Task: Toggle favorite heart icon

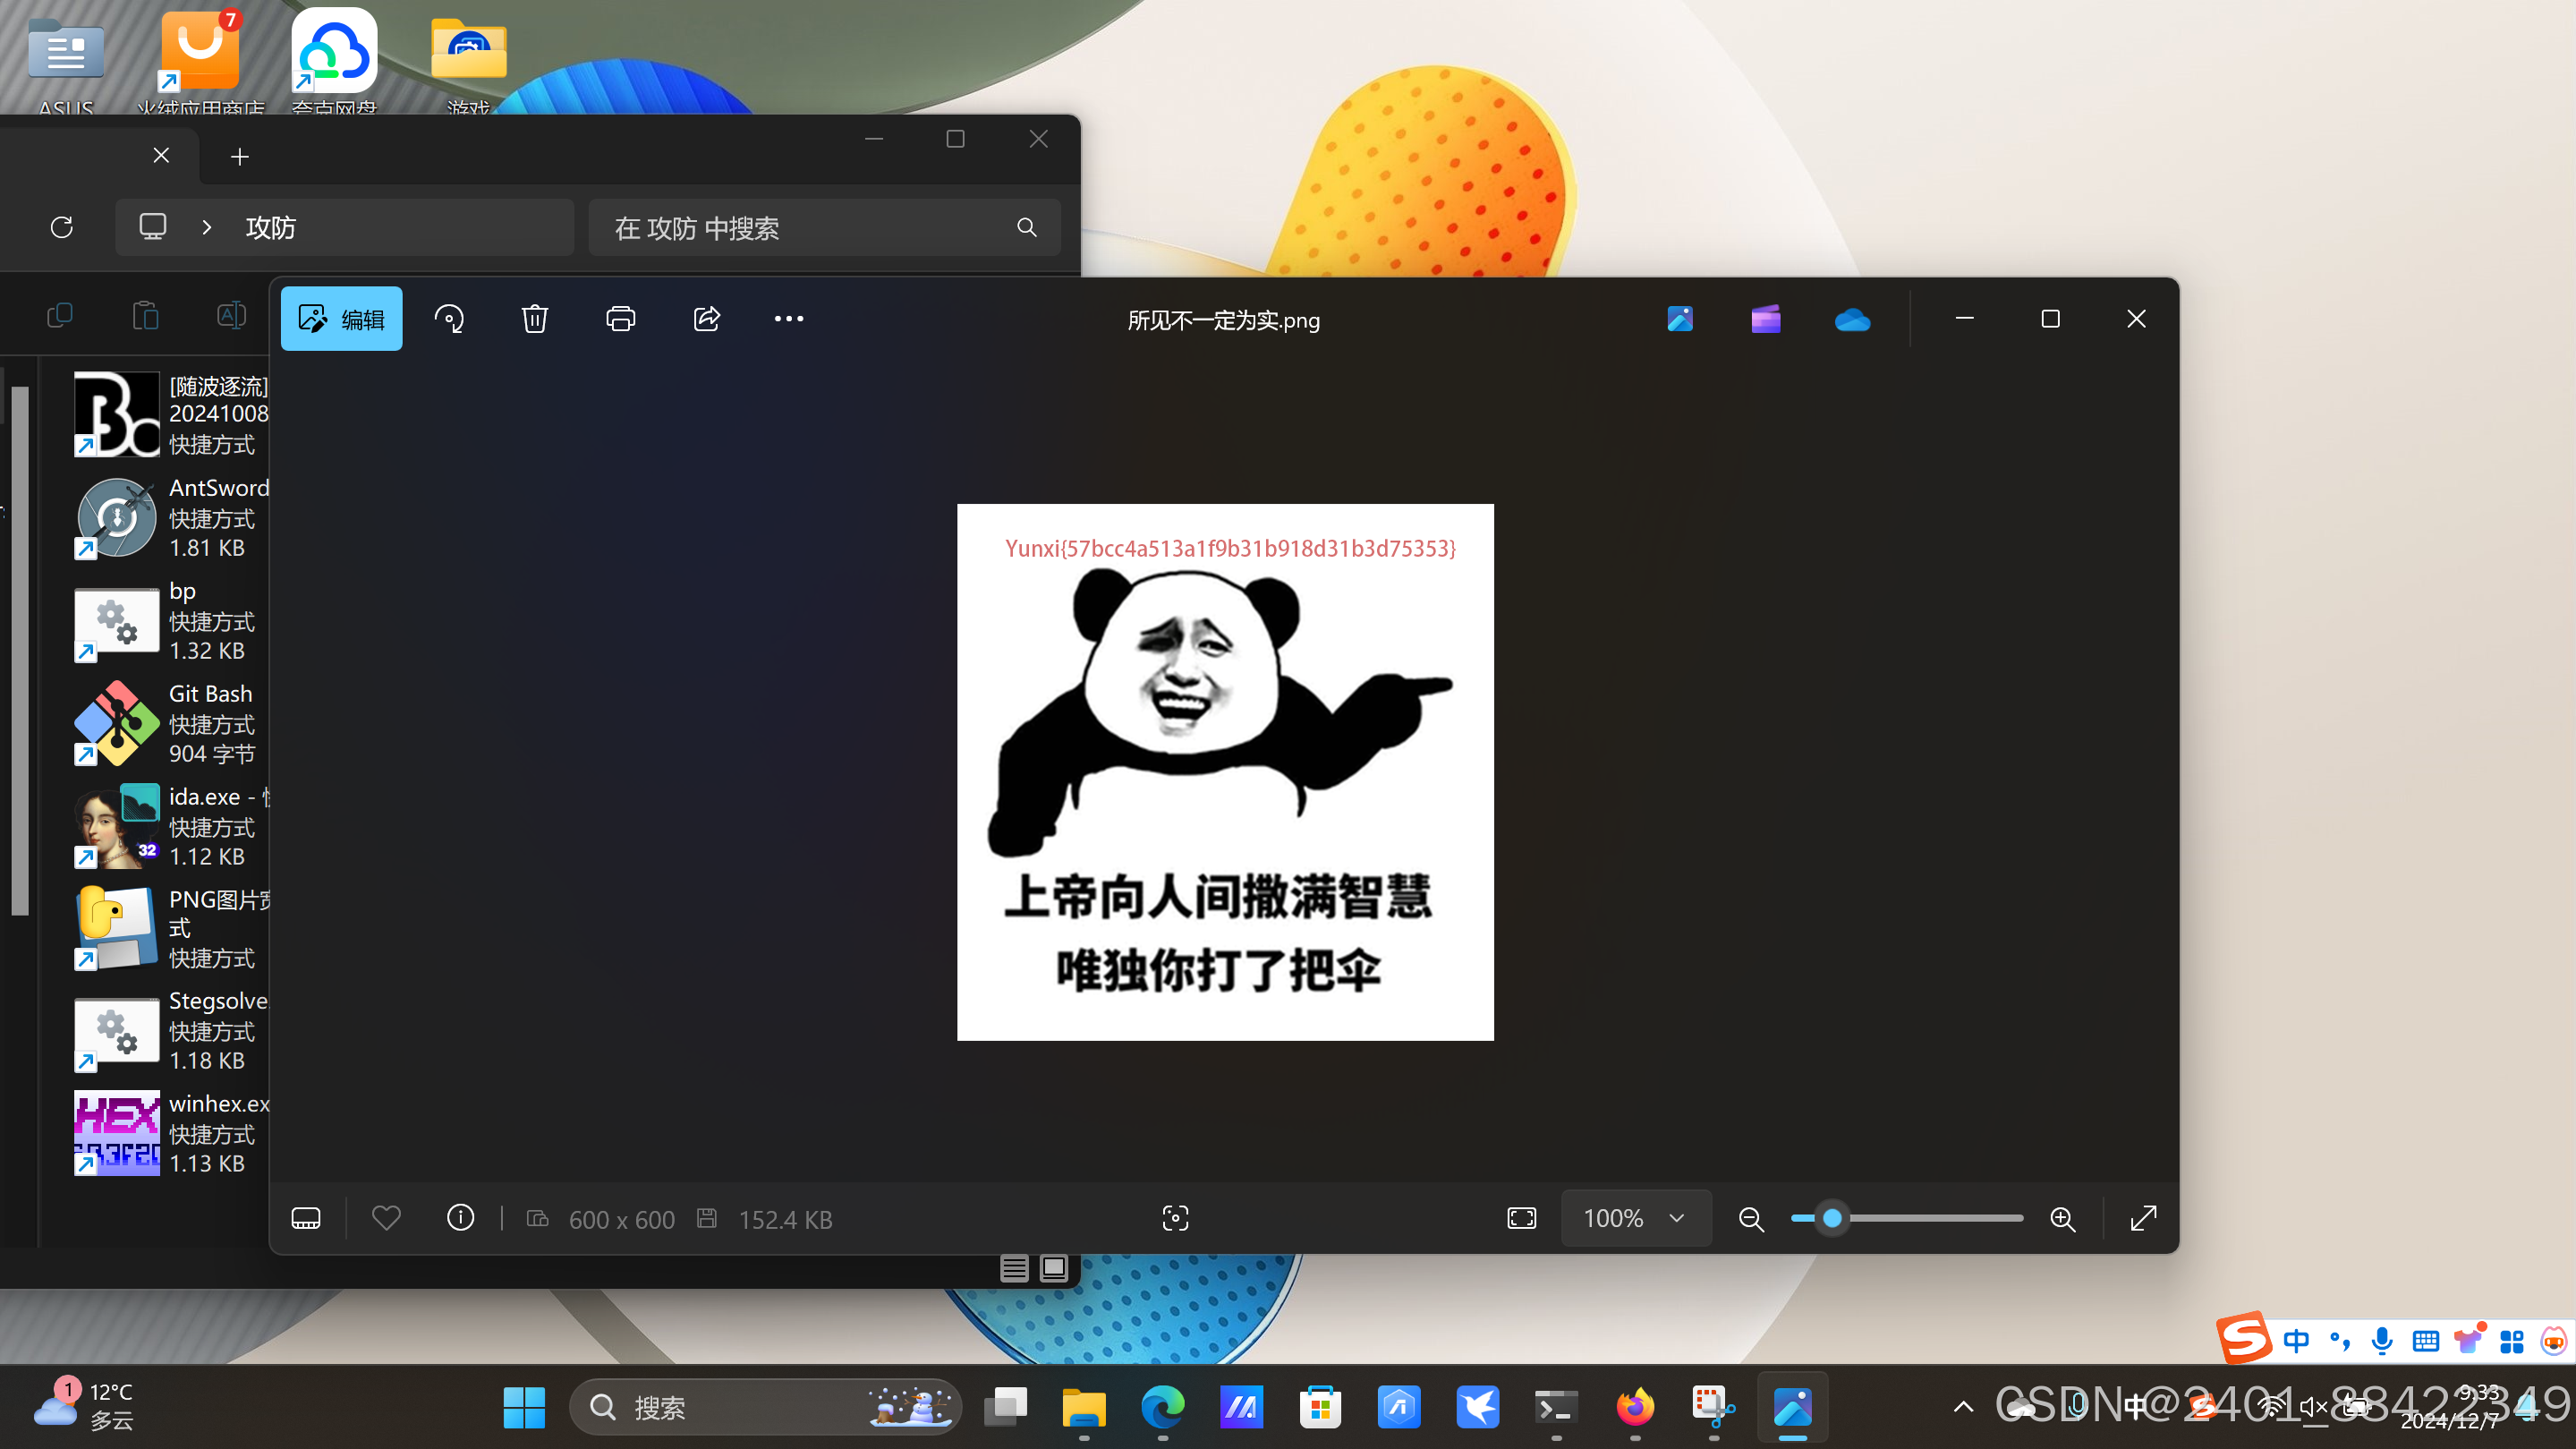Action: pos(386,1217)
